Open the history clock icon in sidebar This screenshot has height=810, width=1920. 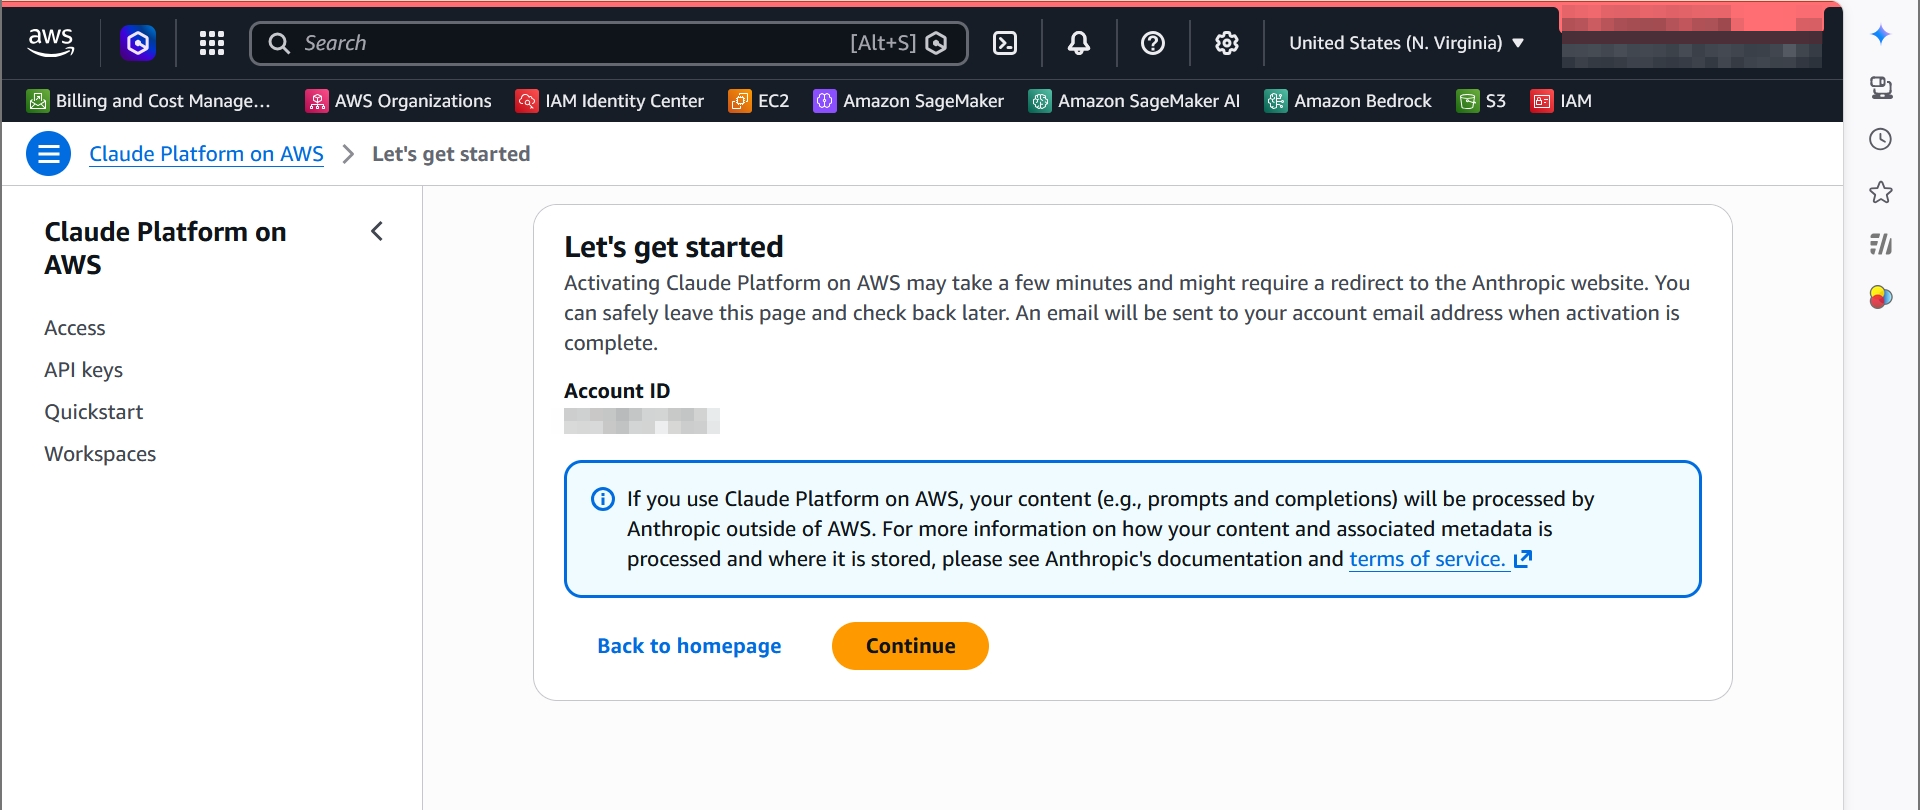(x=1881, y=139)
